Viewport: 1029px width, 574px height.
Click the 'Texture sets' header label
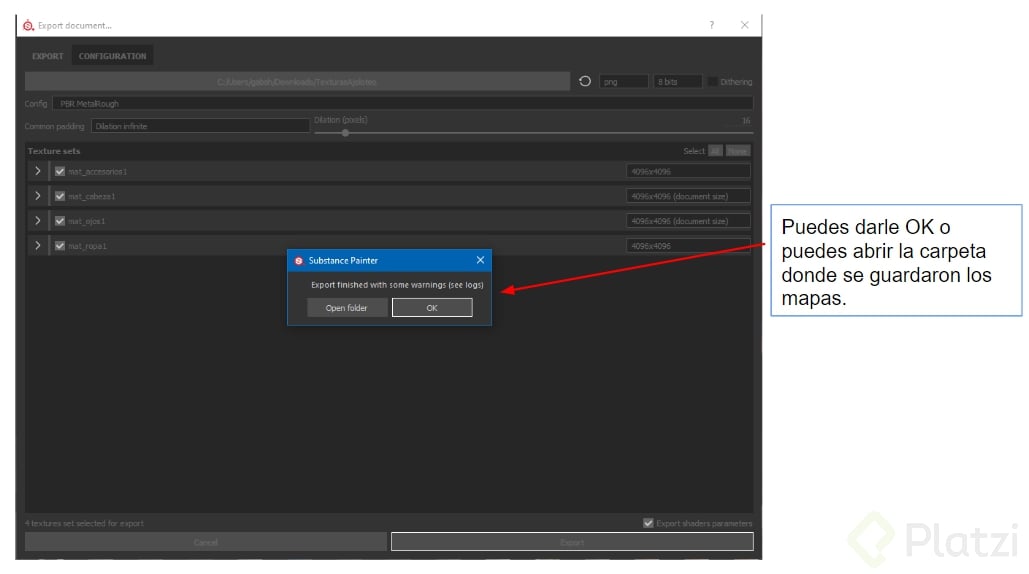pos(54,151)
